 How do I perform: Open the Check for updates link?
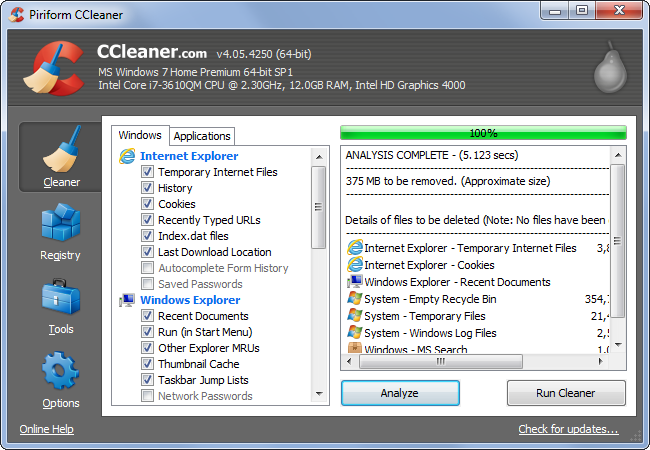pos(568,429)
